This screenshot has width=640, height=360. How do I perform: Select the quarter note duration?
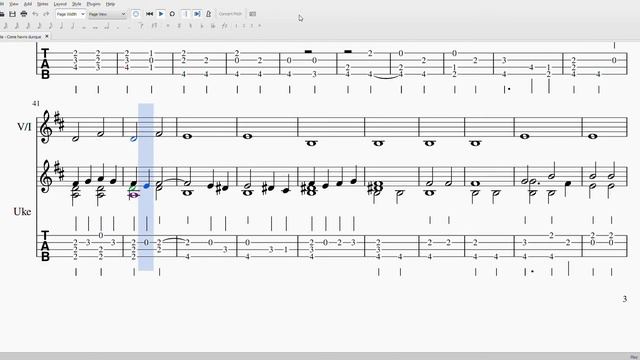61,26
